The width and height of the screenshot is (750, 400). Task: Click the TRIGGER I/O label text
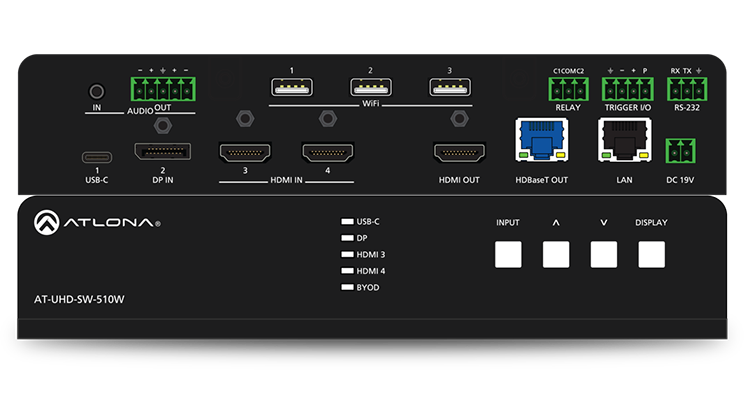pyautogui.click(x=628, y=108)
